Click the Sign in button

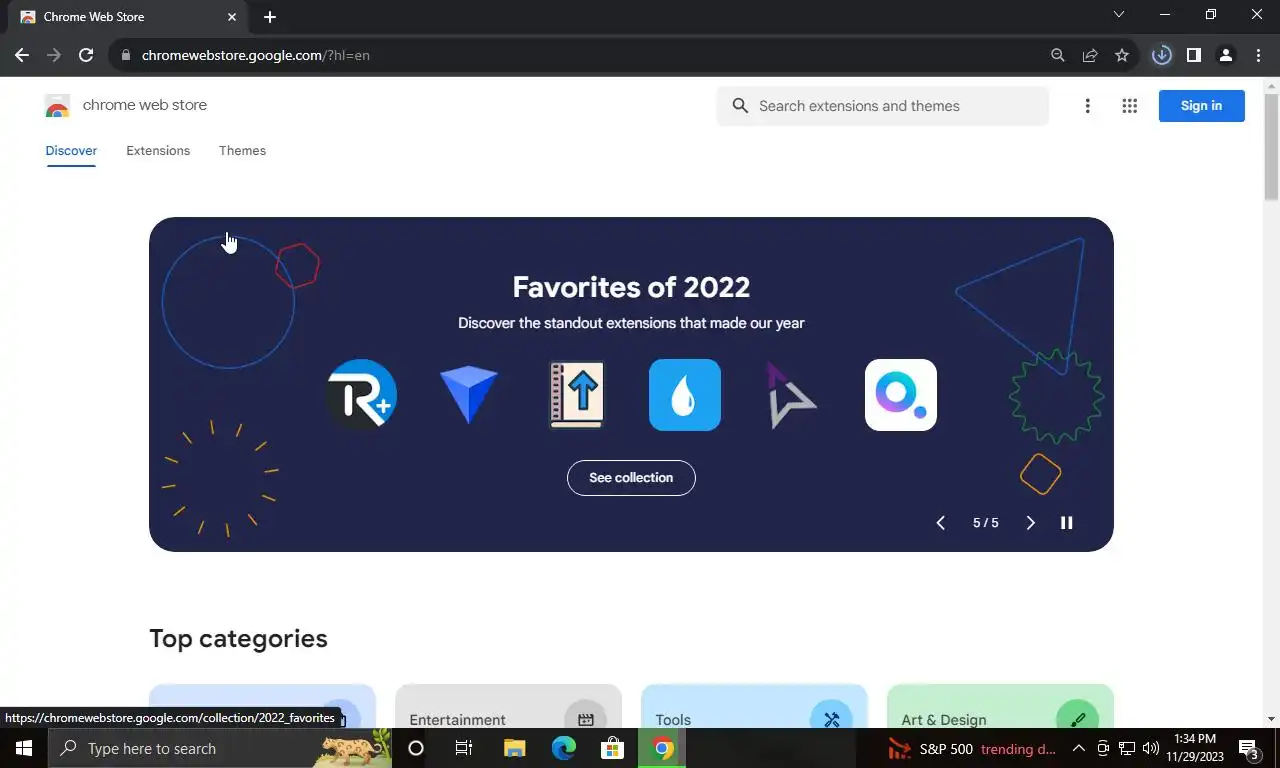coord(1201,106)
